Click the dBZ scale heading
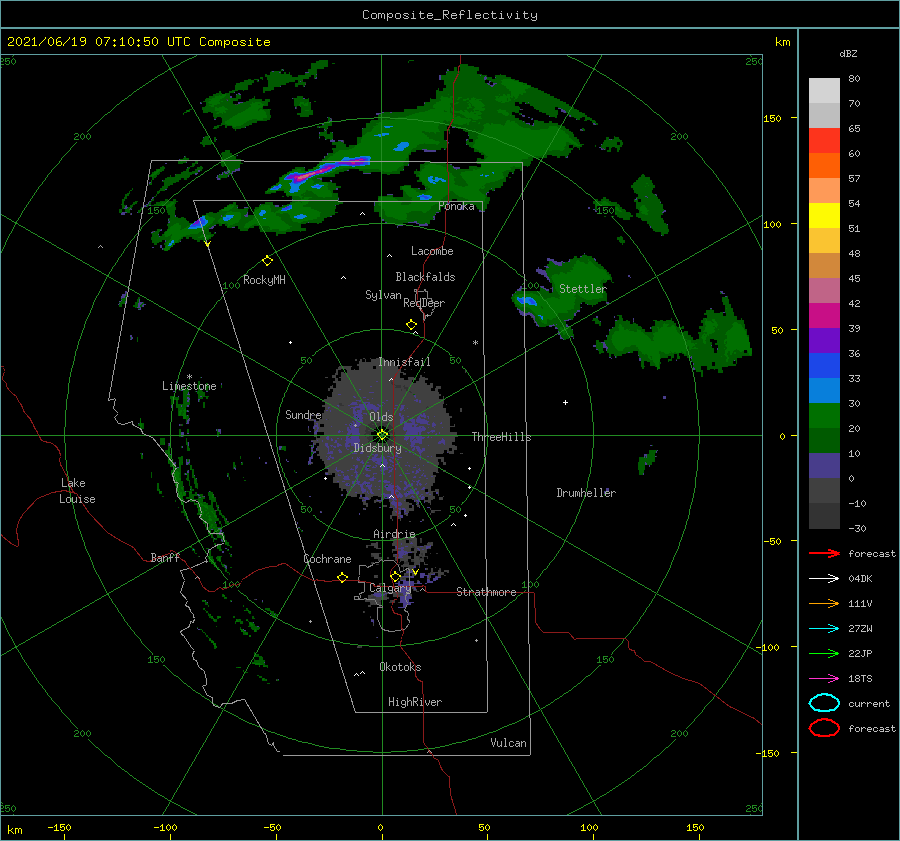Screen dimensions: 900x841 coord(848,53)
